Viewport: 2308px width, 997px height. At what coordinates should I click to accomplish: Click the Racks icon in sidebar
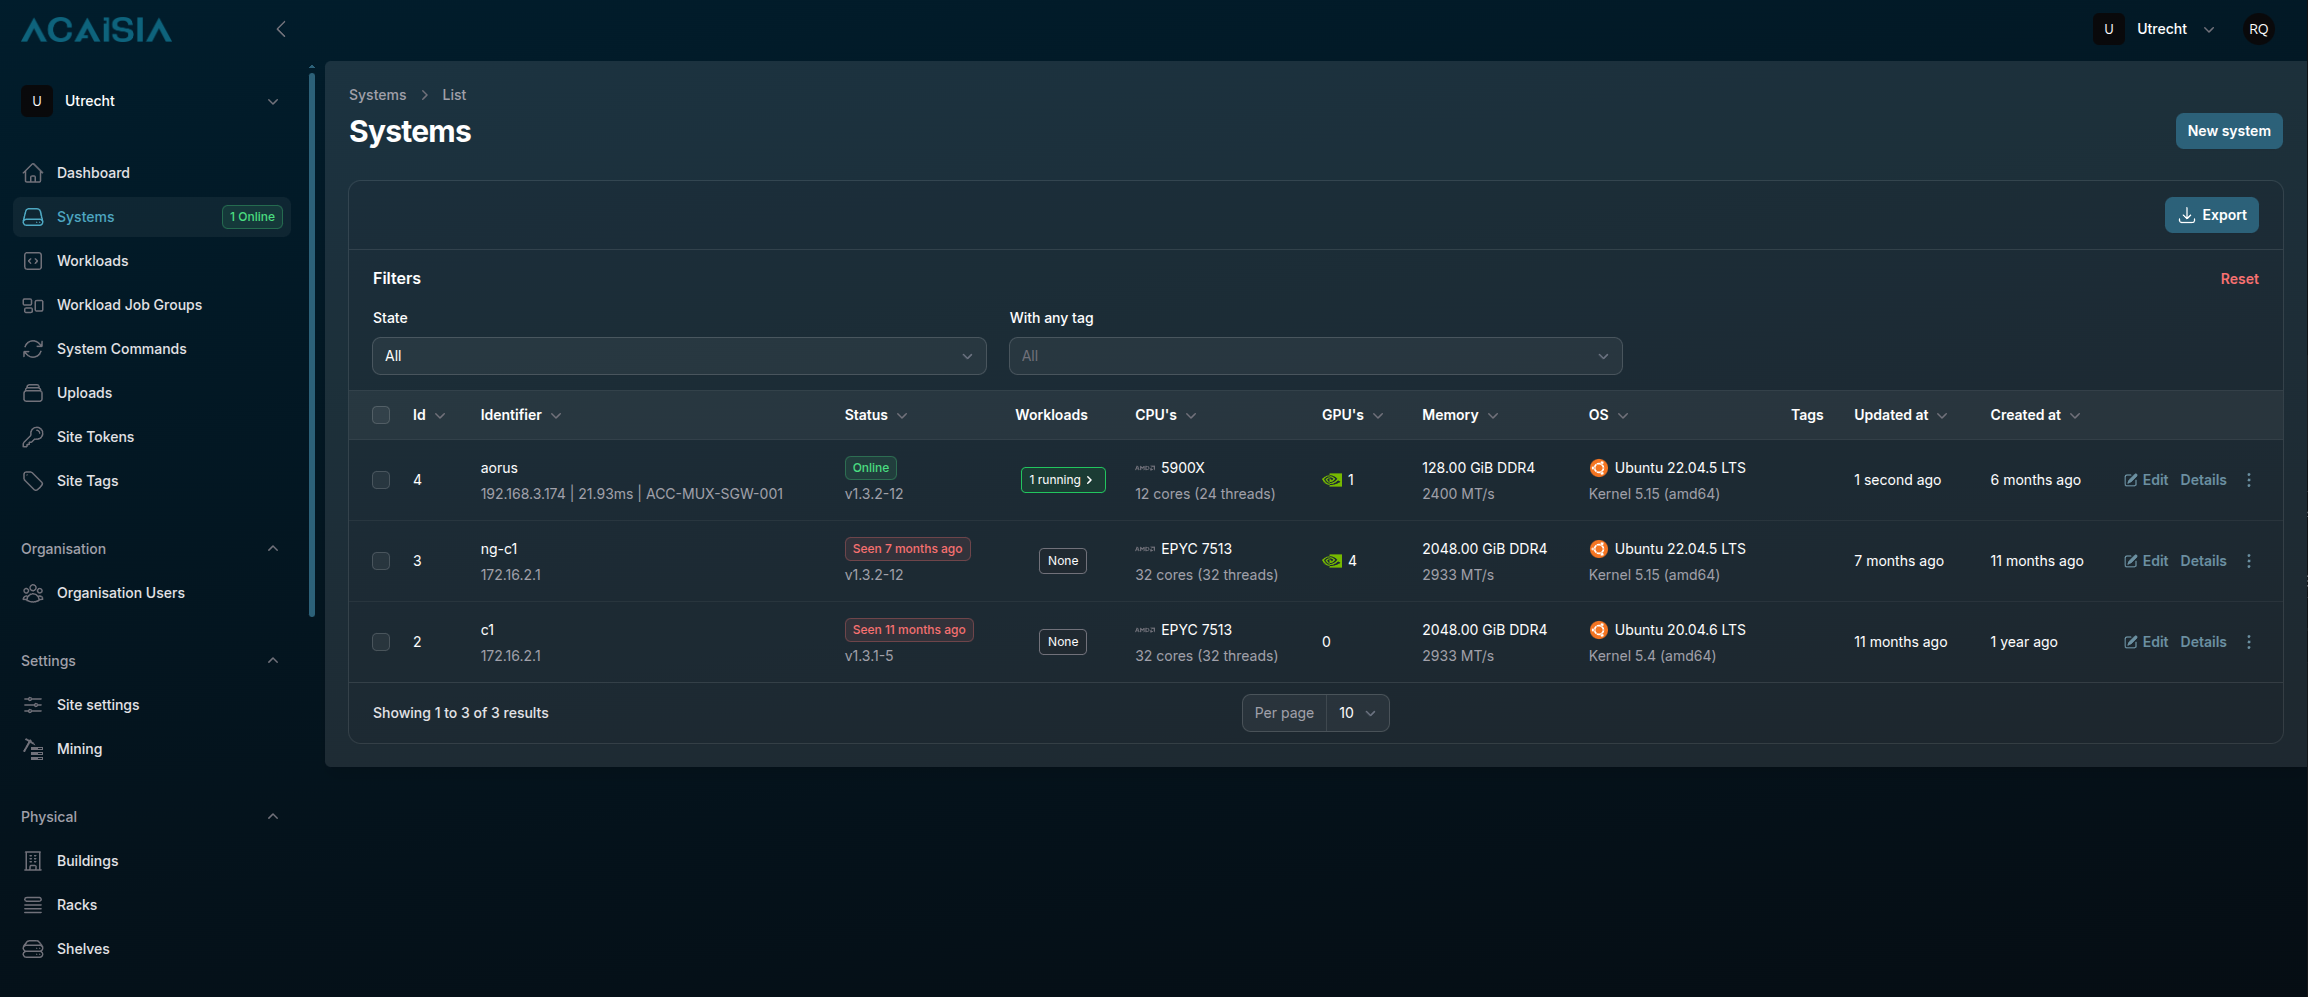(33, 905)
